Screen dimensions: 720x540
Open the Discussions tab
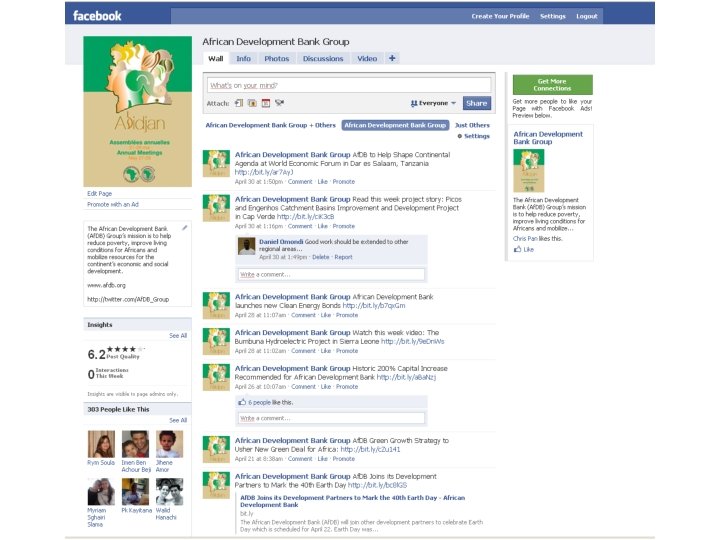323,58
